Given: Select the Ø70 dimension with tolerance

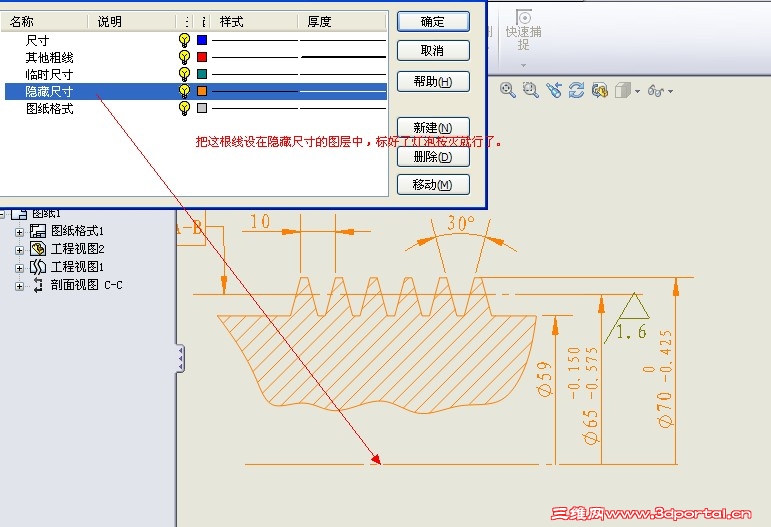Looking at the screenshot, I should [664, 379].
